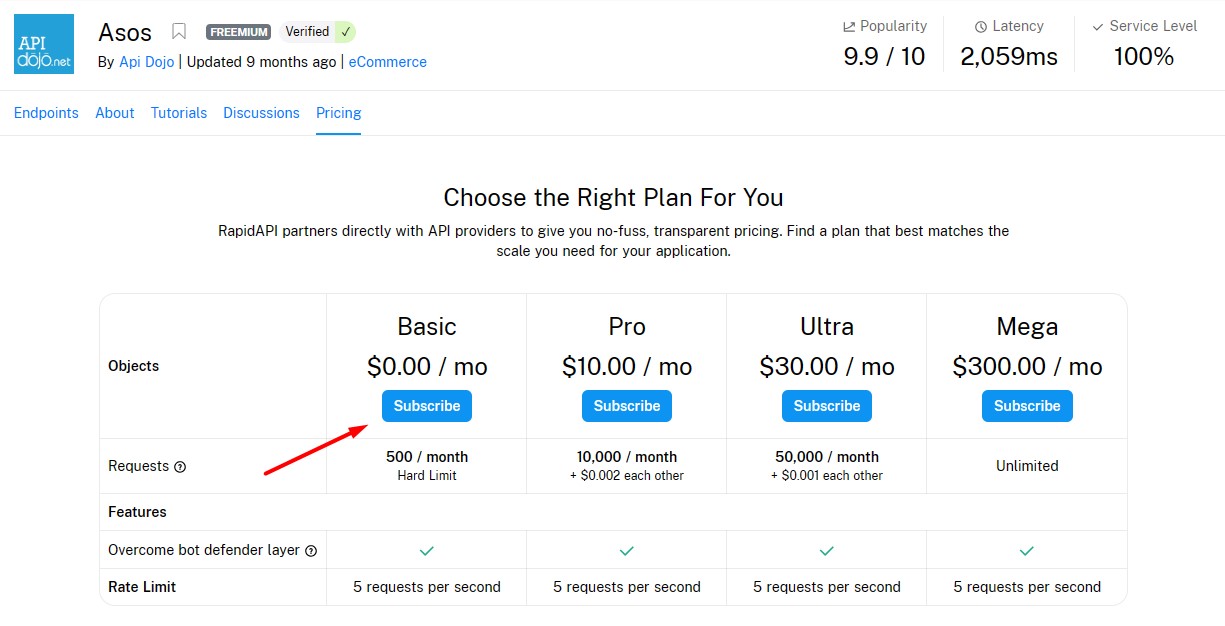Select the Pricing tab
This screenshot has width=1225, height=626.
(x=338, y=113)
